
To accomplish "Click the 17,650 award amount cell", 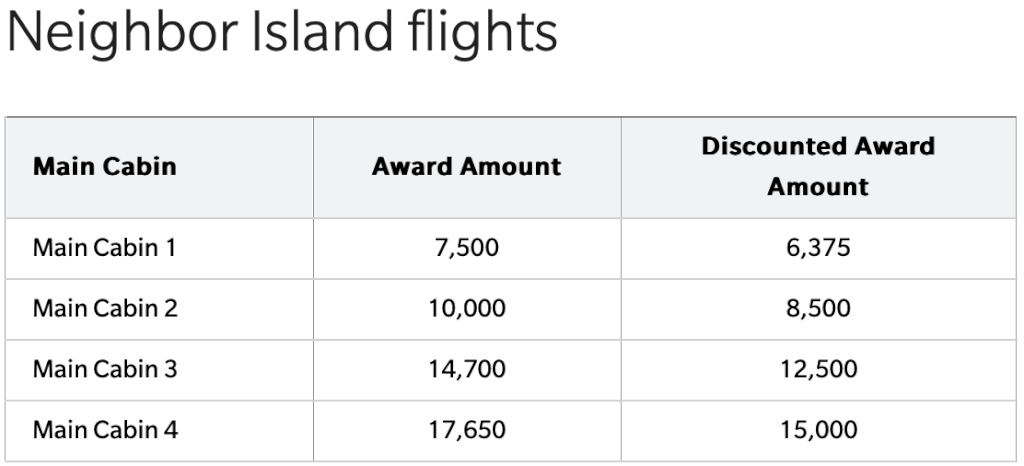I will (467, 430).
